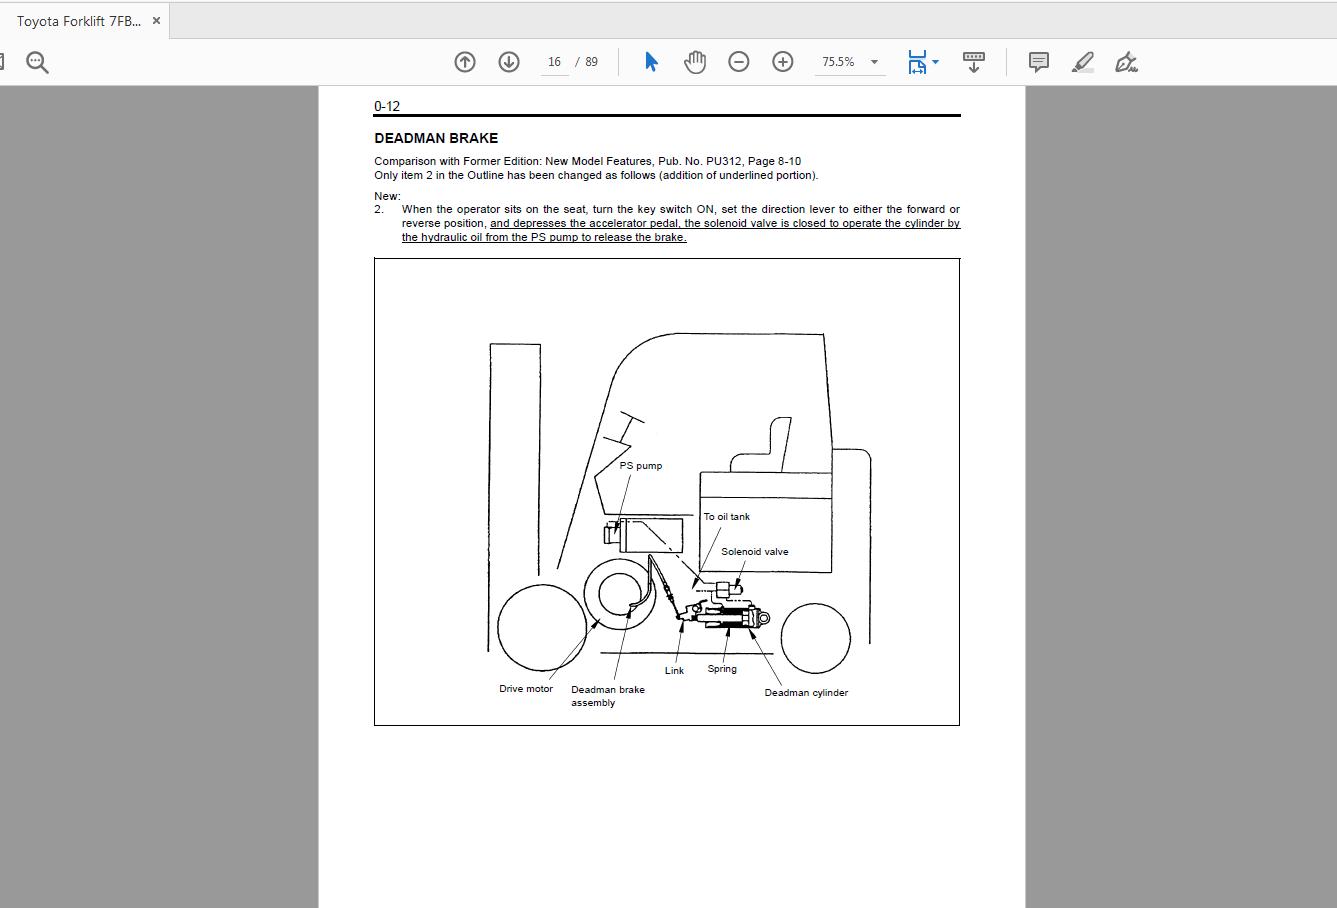The image size is (1337, 908).
Task: Expand the page fit options dropdown arrow
Action: point(934,61)
